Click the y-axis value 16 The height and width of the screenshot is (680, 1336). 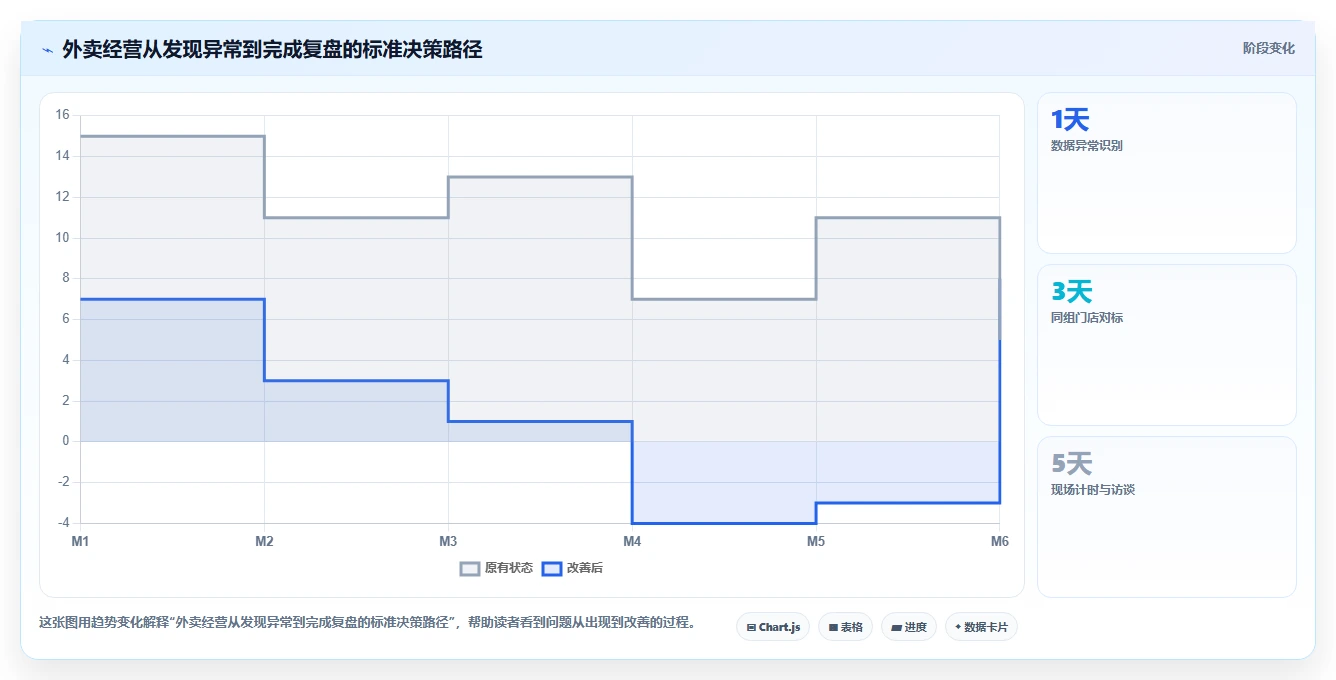62,115
